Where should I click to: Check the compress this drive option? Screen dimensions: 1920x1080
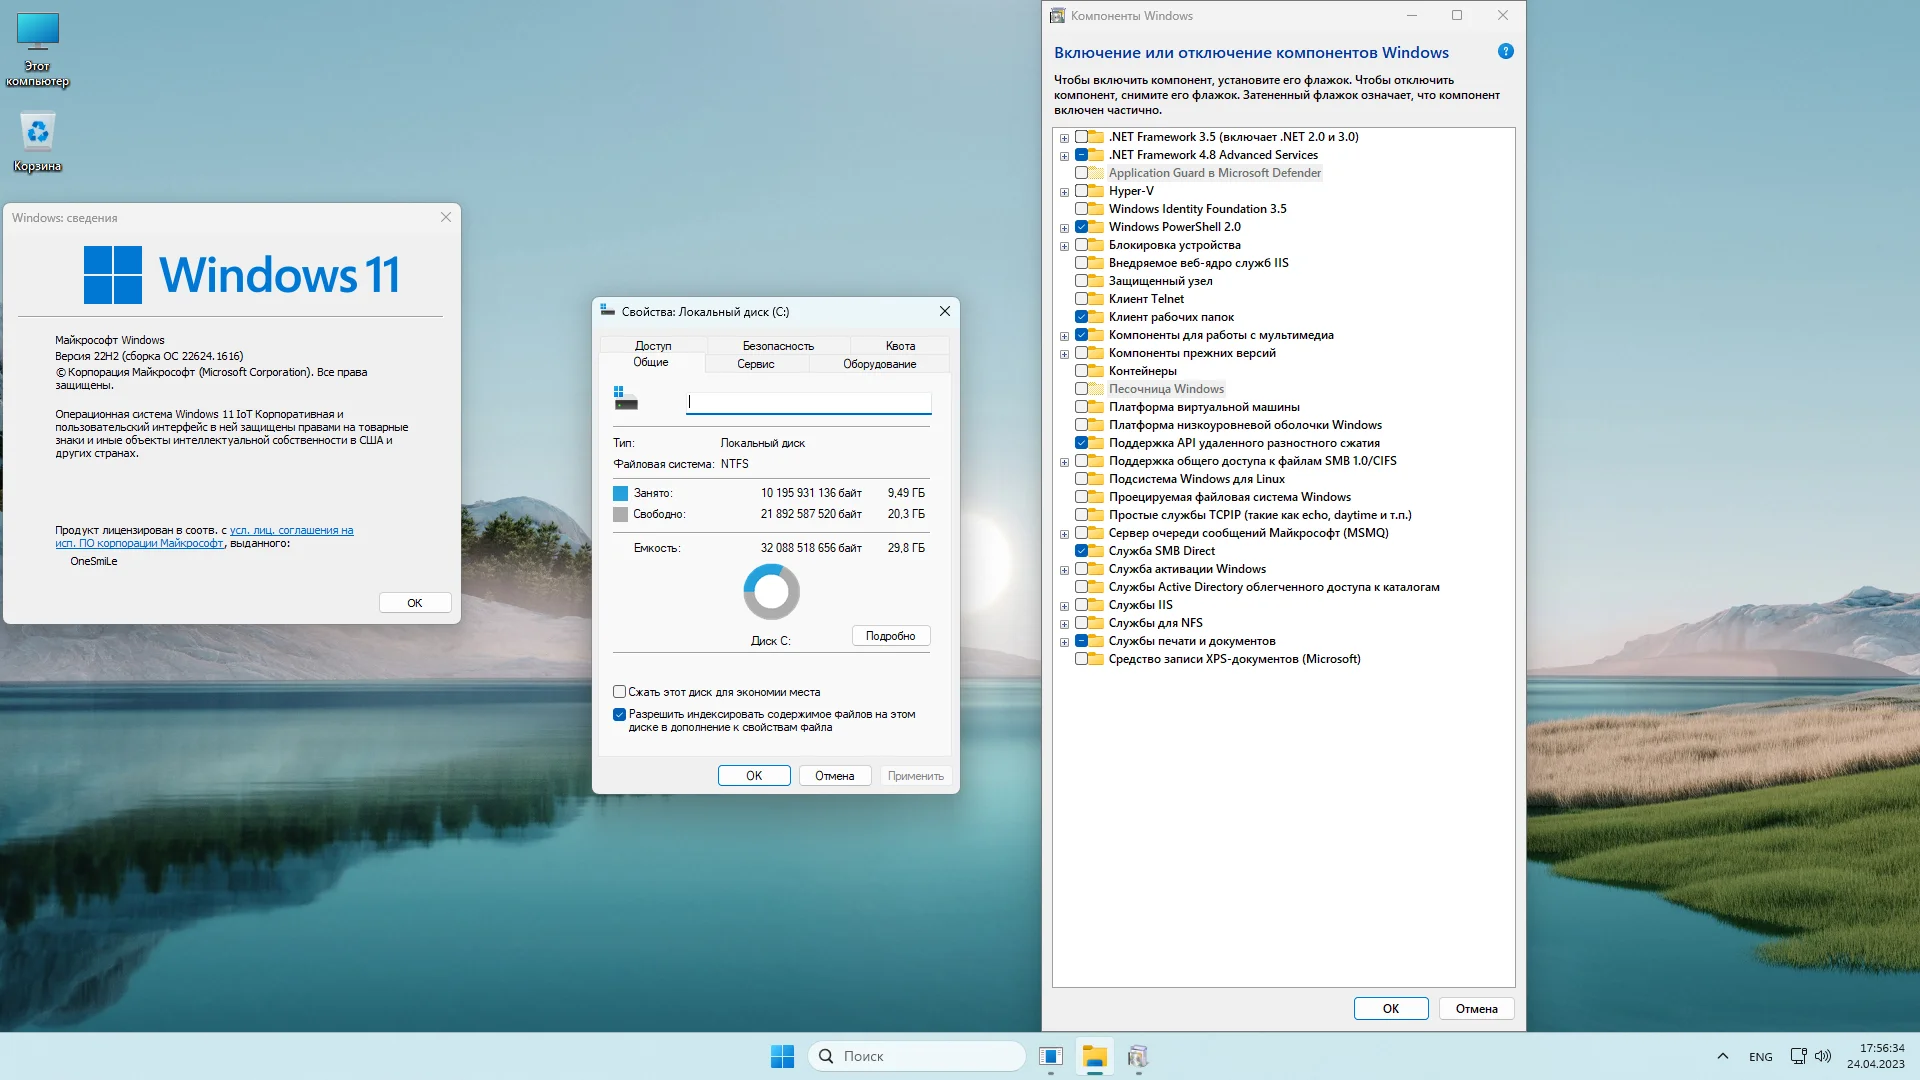click(x=619, y=692)
